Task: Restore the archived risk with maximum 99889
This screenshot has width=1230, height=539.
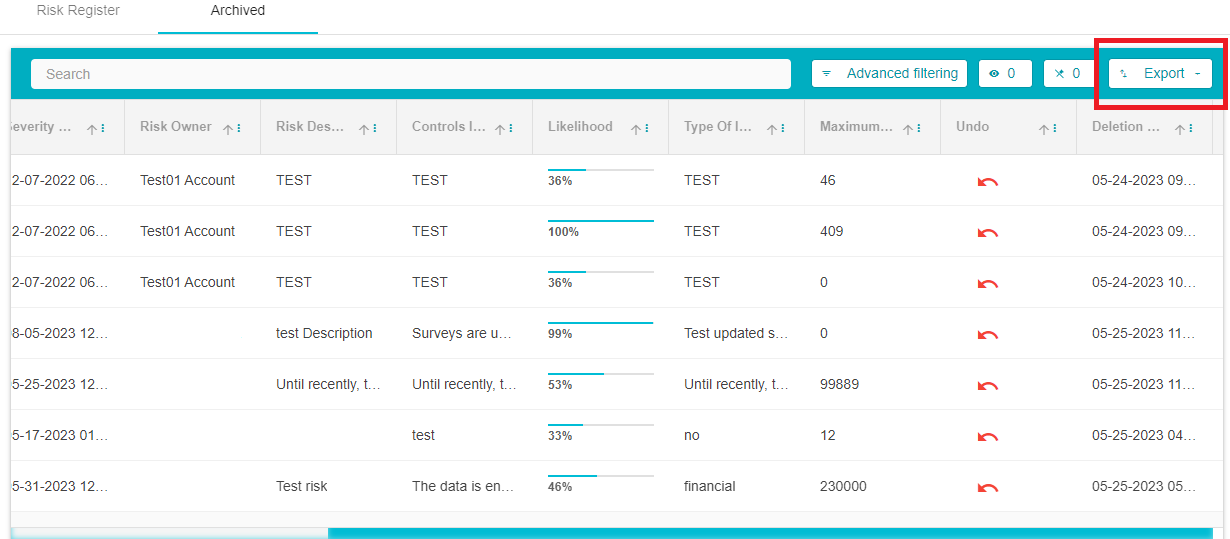Action: pos(987,385)
